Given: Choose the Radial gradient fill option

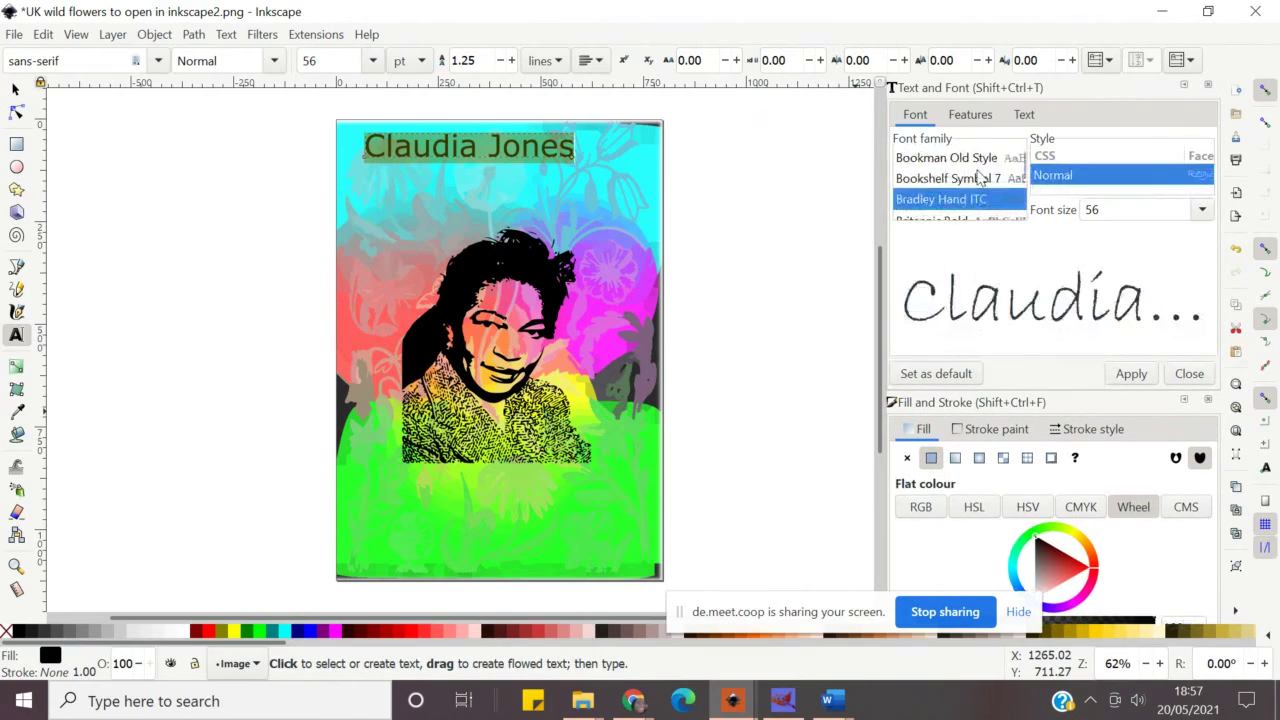Looking at the screenshot, I should 979,458.
